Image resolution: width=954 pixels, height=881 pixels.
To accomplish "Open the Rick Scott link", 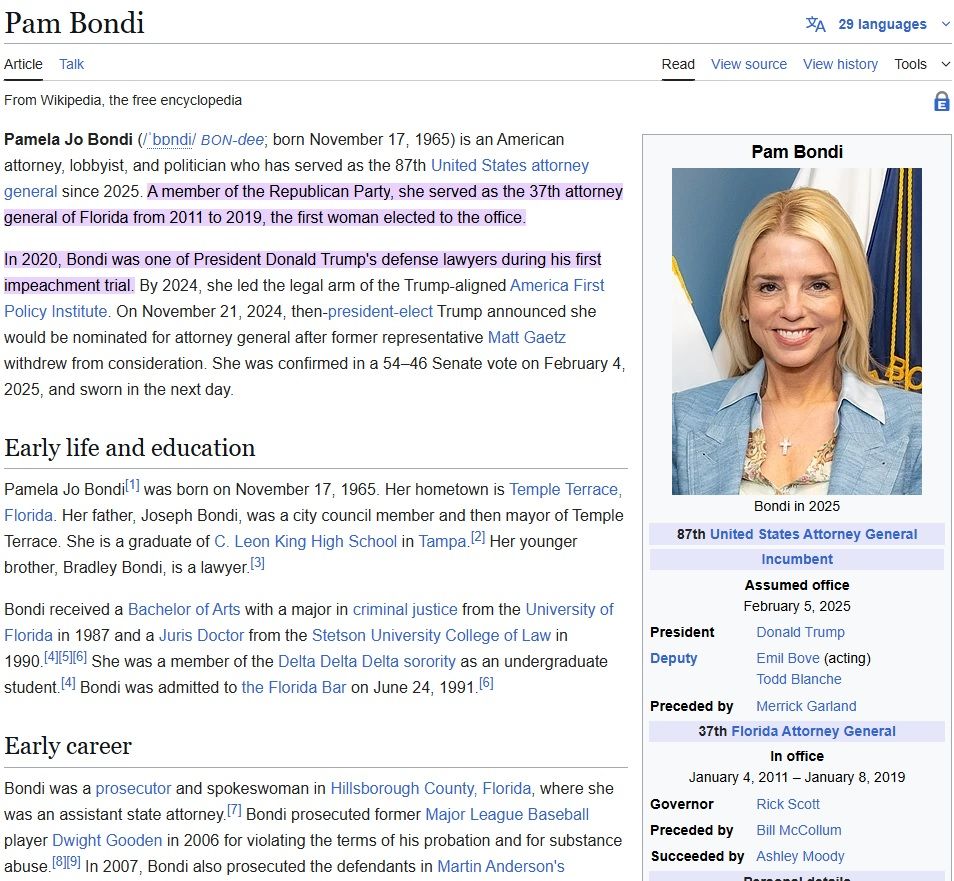I will point(787,804).
